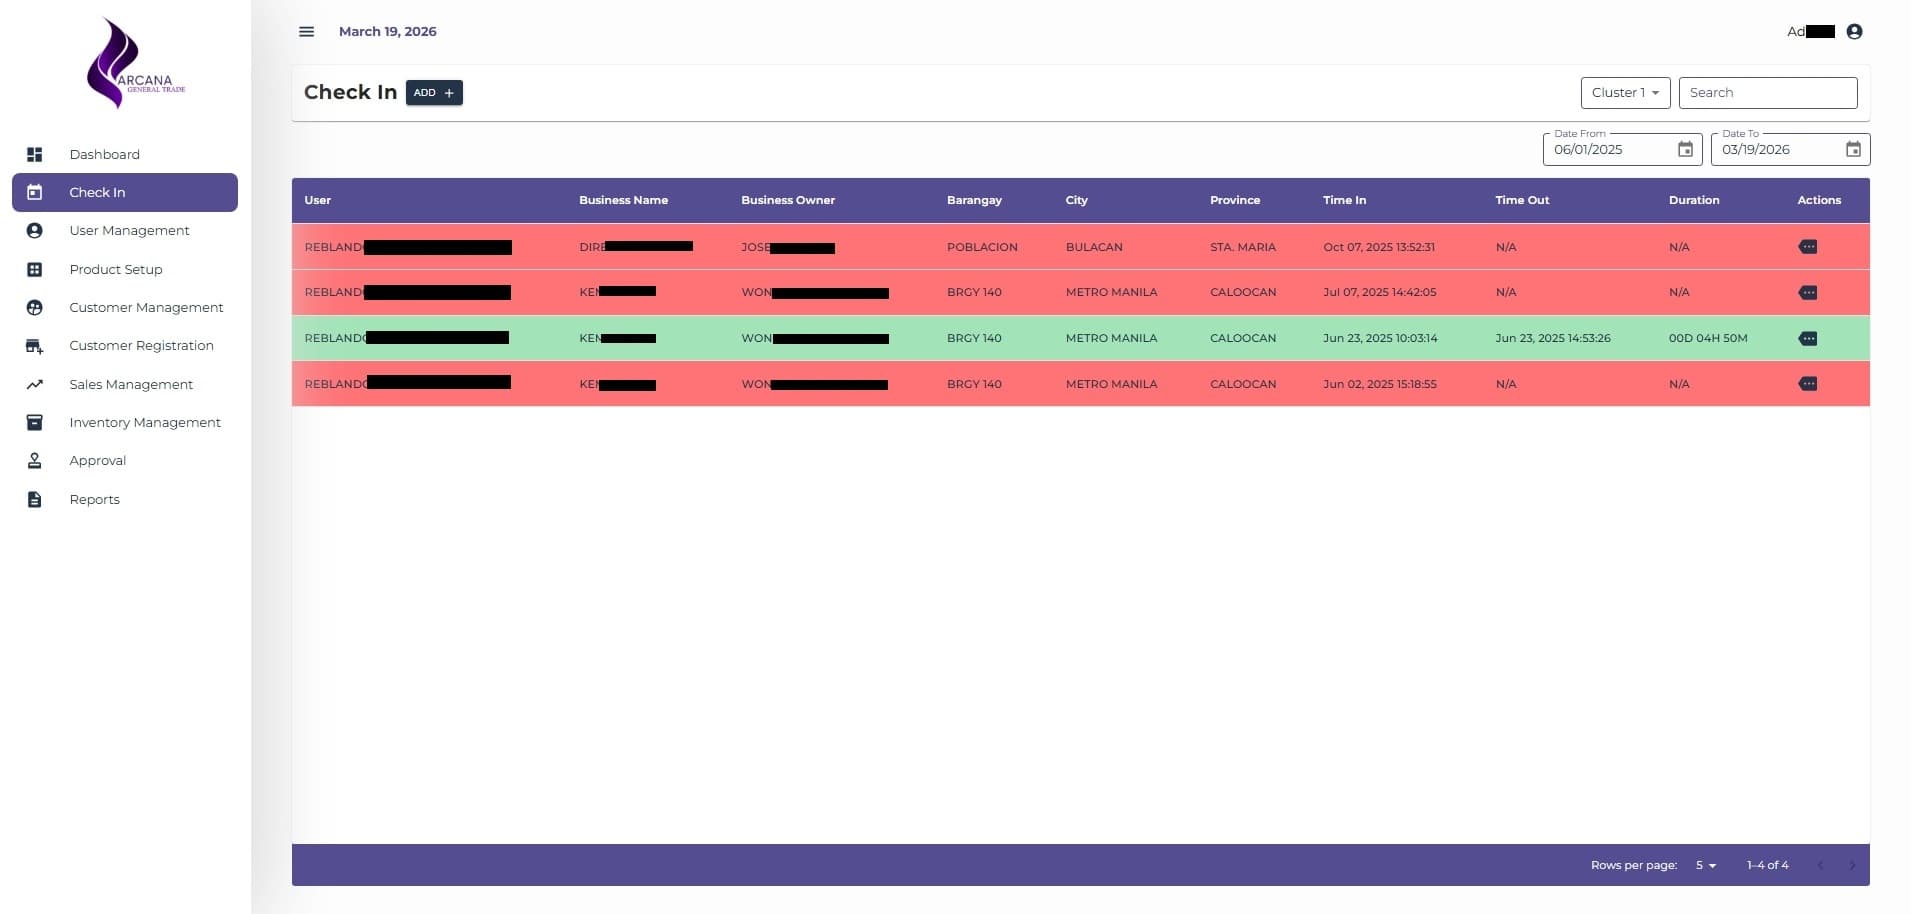Change the rows per page dropdown

[x=1705, y=865]
